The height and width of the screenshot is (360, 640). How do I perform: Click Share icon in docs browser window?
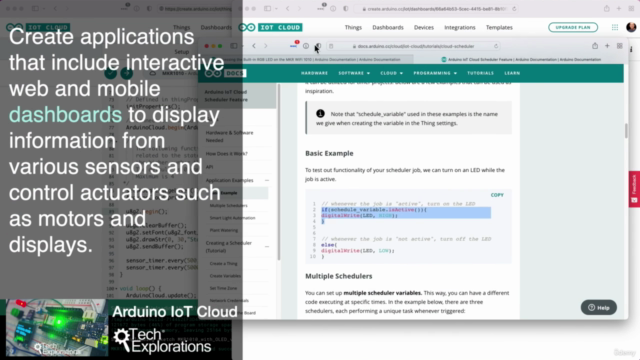(595, 46)
